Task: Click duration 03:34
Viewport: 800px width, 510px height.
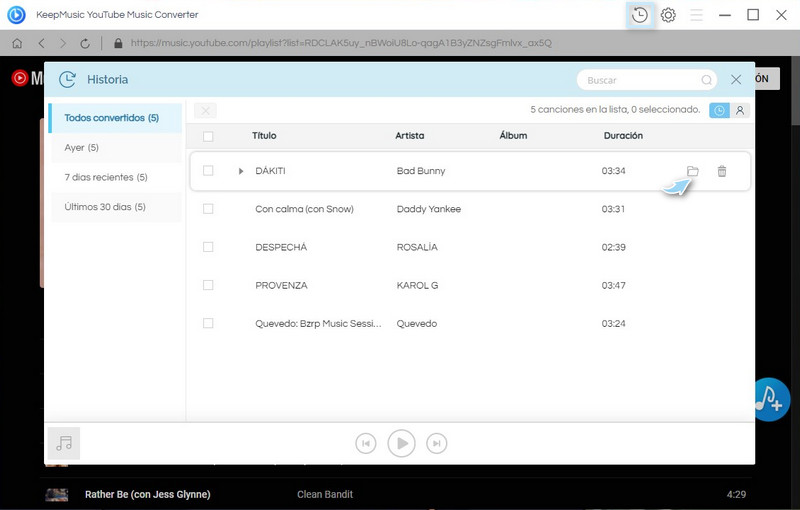Action: coord(613,171)
